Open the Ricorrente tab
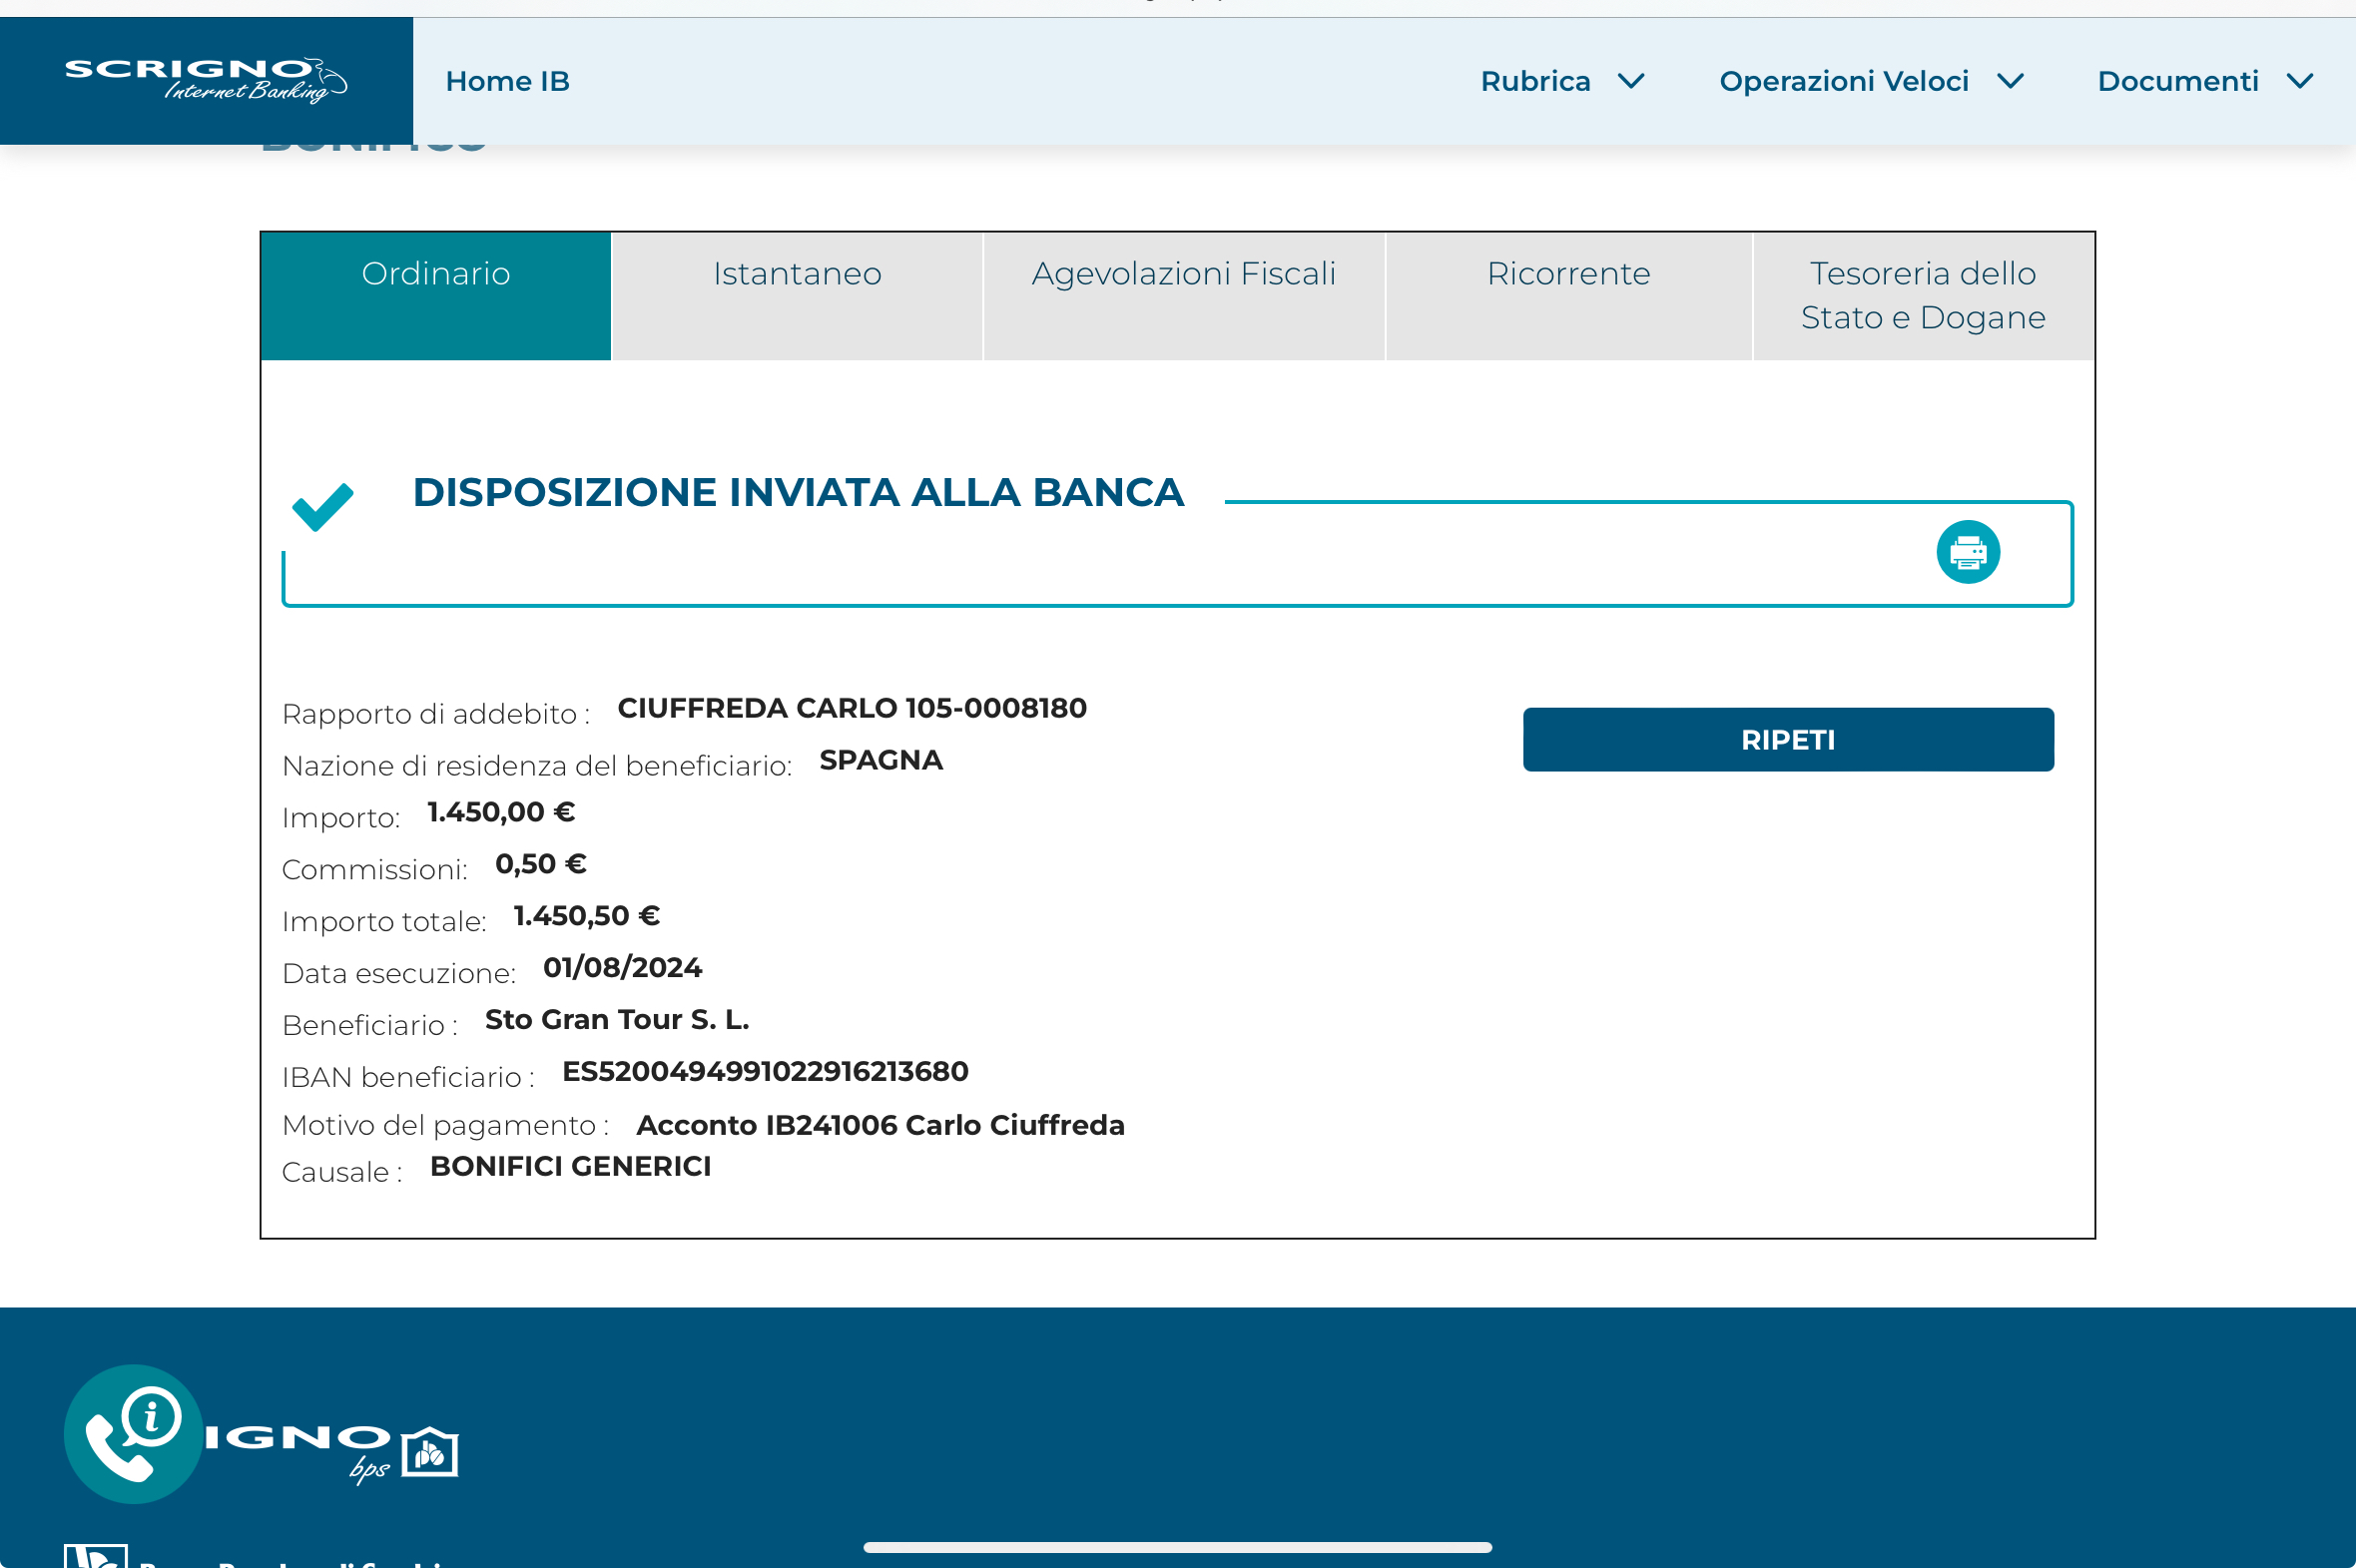The height and width of the screenshot is (1568, 2356). [1568, 296]
